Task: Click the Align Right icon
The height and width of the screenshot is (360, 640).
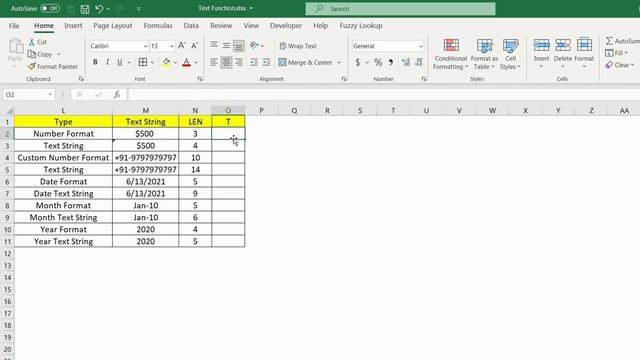Action: tap(239, 62)
